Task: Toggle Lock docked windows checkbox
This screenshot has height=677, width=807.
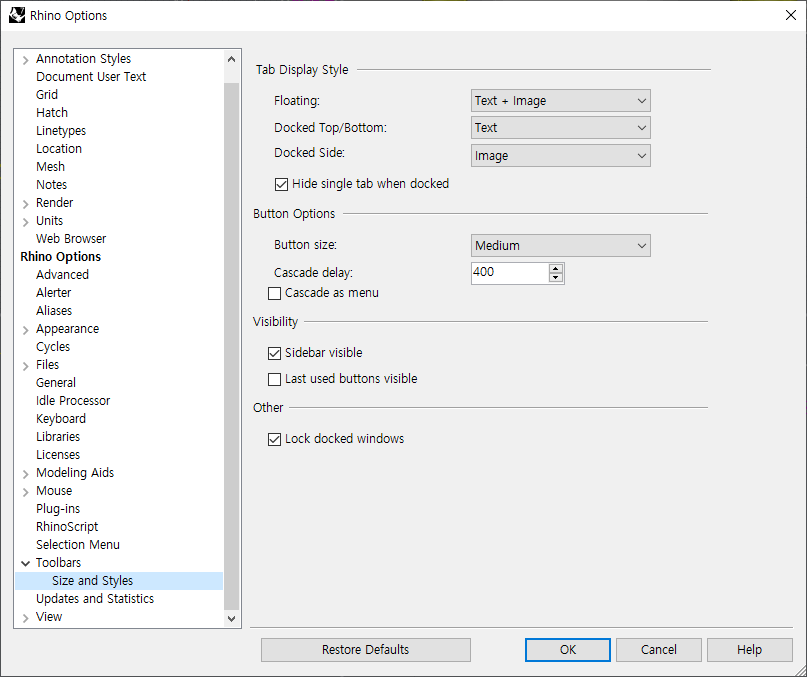Action: (274, 439)
